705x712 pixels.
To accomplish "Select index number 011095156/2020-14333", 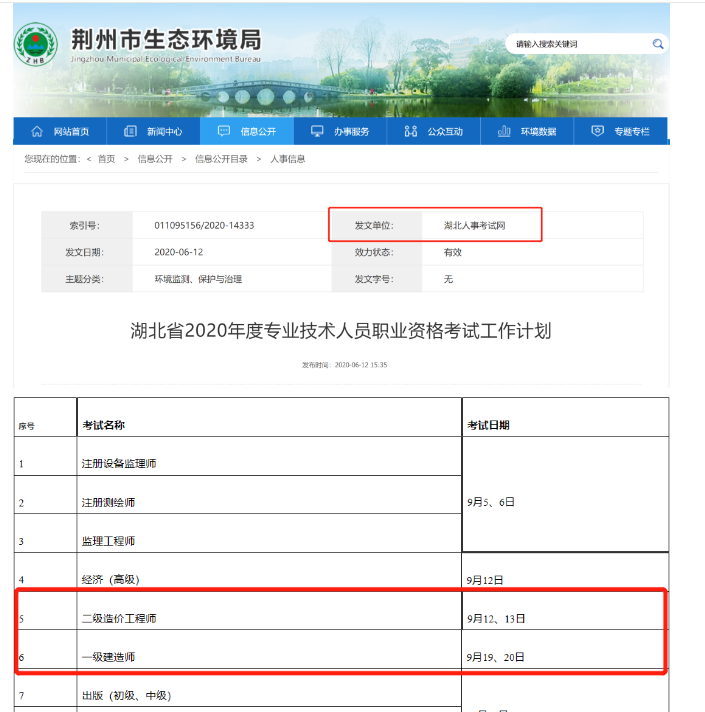I will point(204,226).
